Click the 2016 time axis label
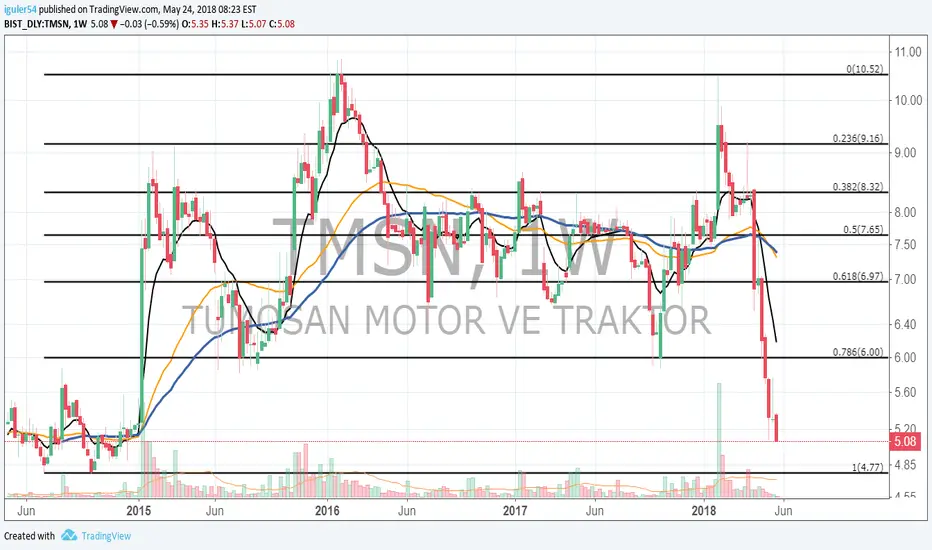 click(327, 510)
